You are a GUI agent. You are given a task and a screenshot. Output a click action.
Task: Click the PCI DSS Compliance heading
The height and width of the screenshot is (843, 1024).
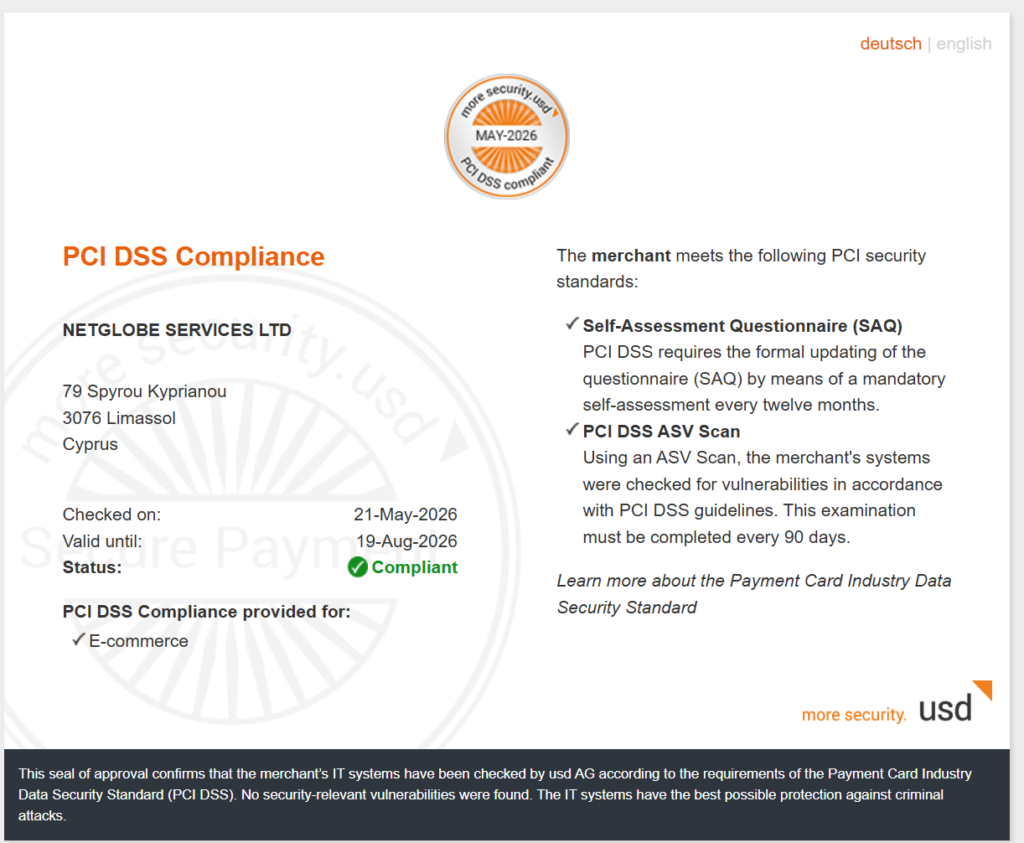tap(193, 257)
